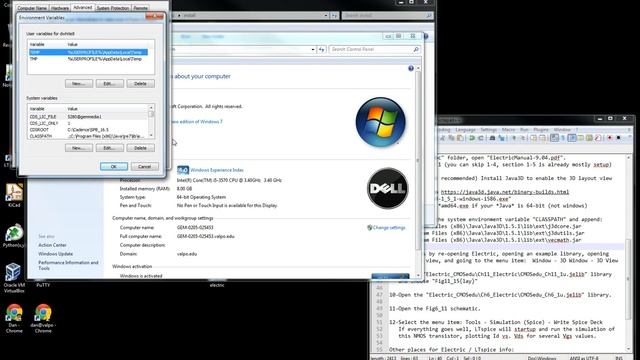Click the Redo arrow in Notepad++ toolbar
Image resolution: width=640 pixels, height=360 pixels.
click(481, 138)
